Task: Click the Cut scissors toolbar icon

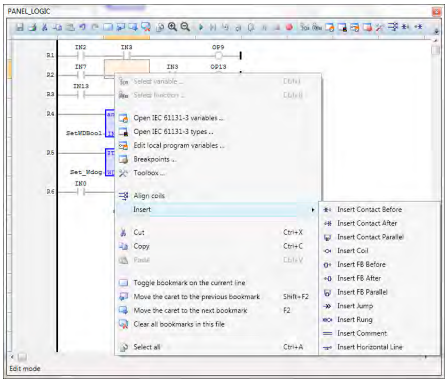Action: [45, 27]
